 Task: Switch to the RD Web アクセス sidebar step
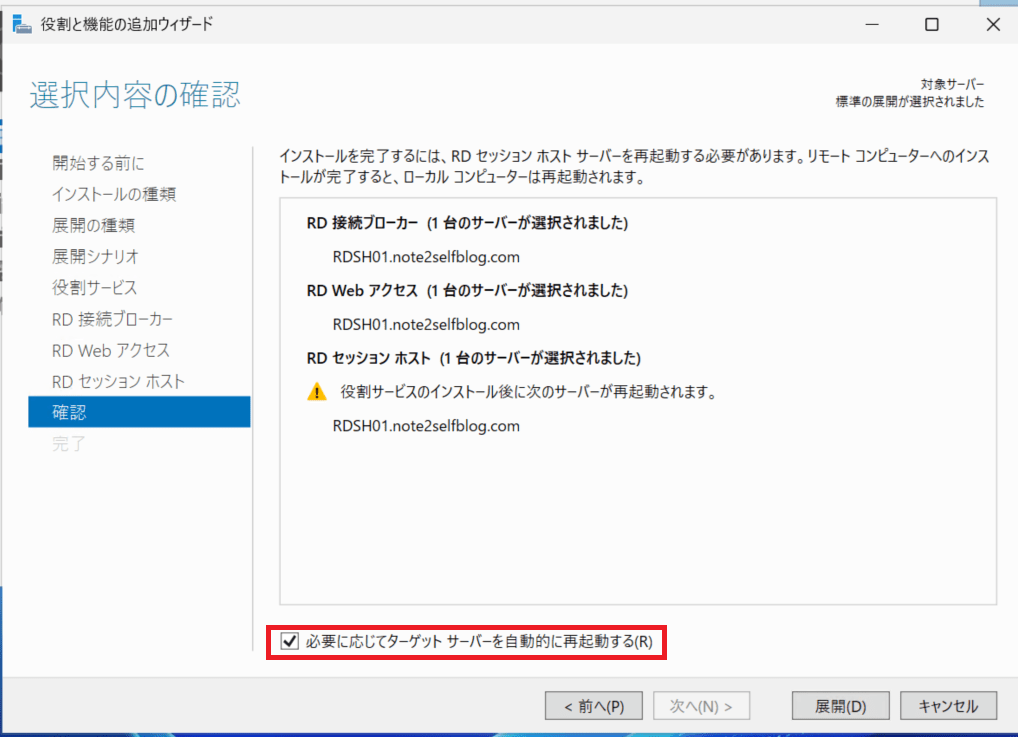click(111, 350)
